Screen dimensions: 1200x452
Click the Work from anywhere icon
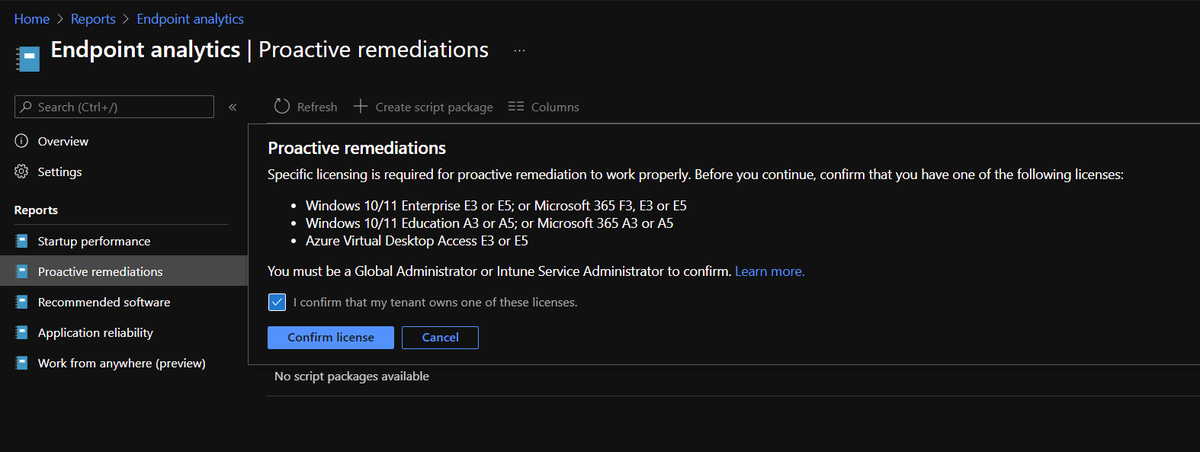(x=21, y=363)
